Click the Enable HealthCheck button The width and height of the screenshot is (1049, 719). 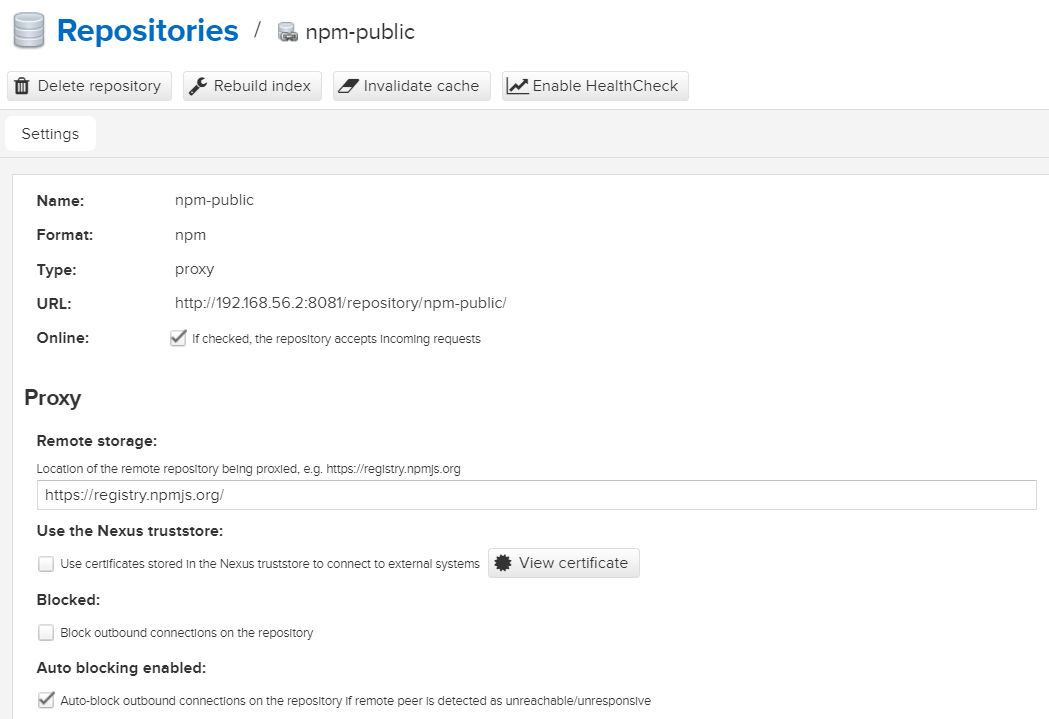click(x=595, y=86)
